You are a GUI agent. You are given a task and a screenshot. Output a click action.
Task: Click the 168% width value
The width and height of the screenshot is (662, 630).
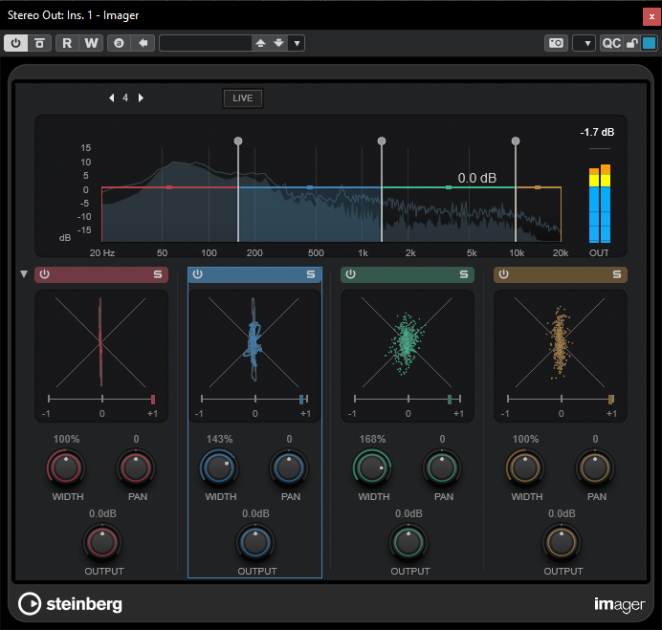pos(372,439)
